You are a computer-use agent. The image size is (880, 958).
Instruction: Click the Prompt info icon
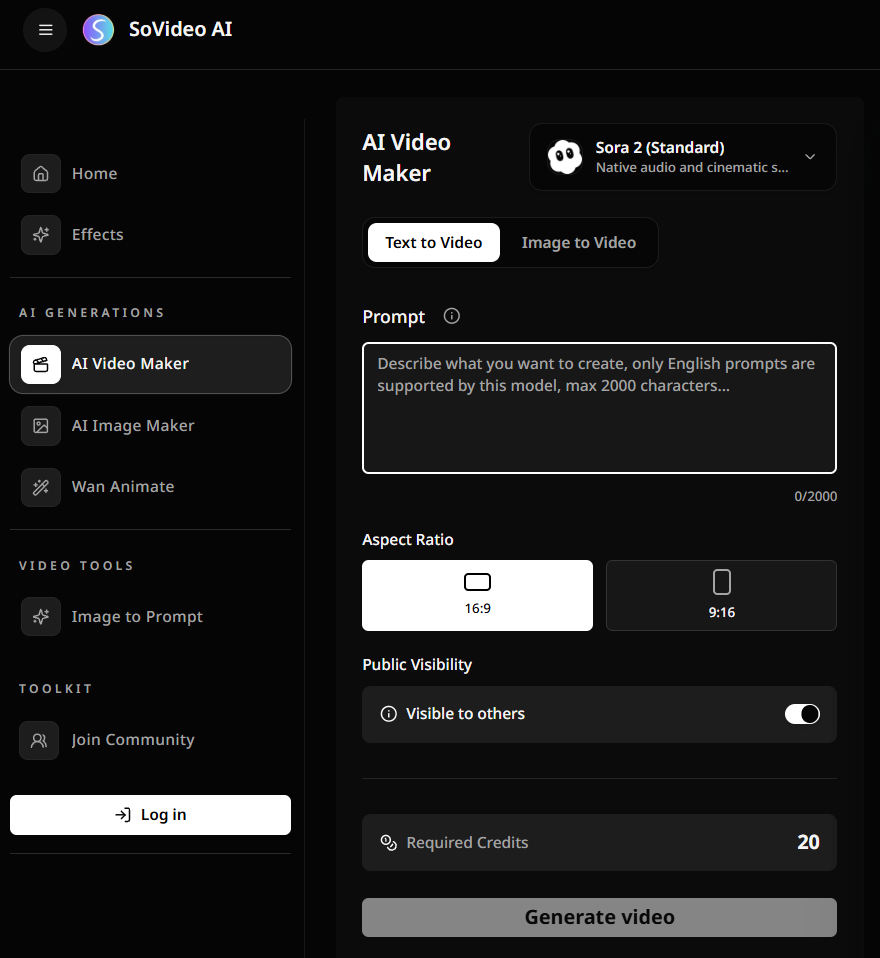[x=452, y=316]
